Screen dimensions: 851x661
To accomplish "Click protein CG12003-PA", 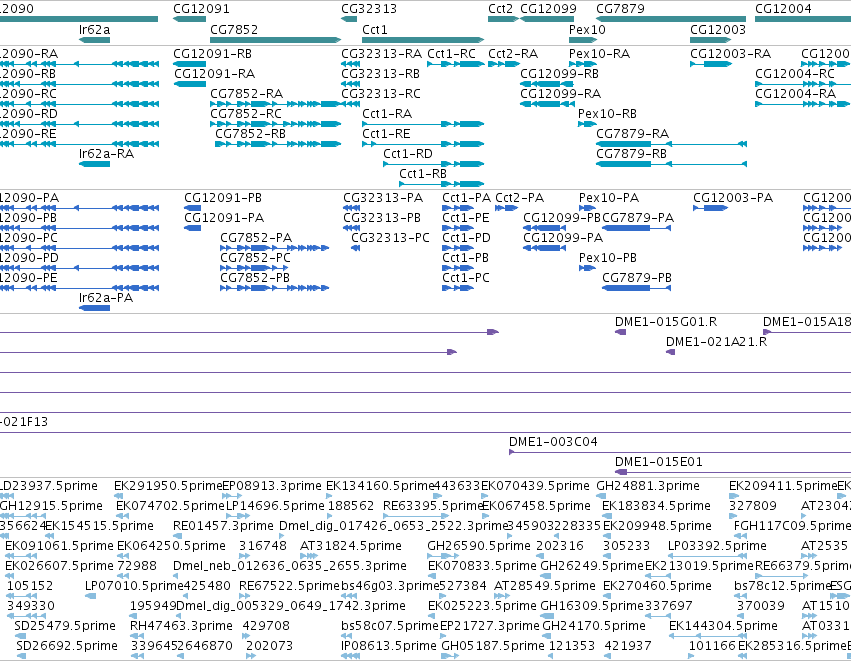I will [x=710, y=208].
